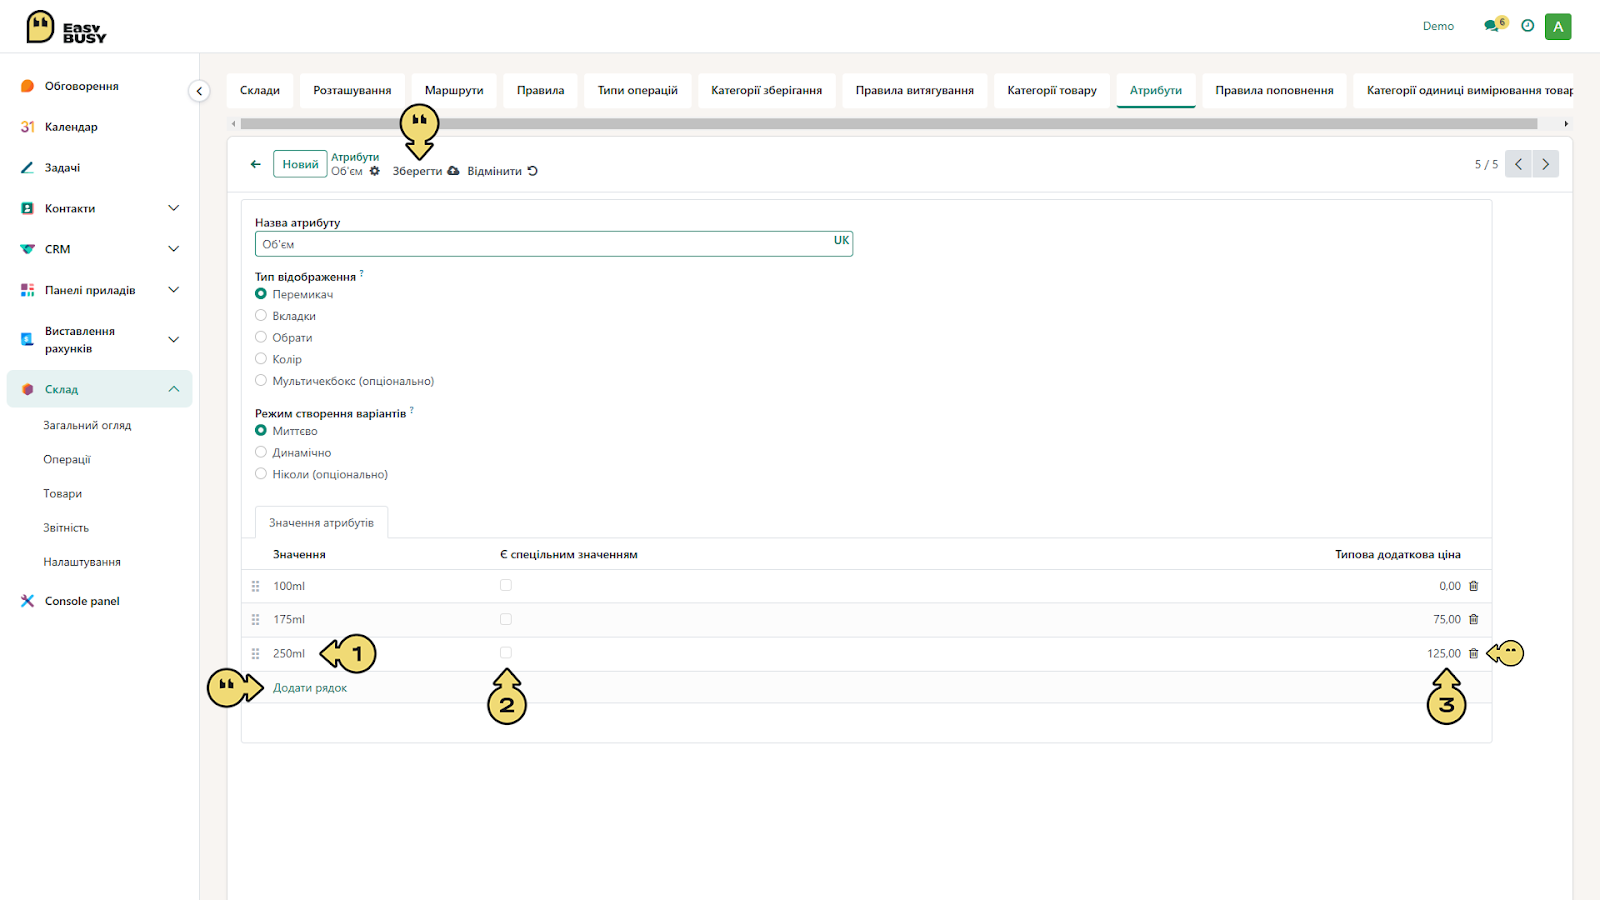
Task: Click Додати рядок to add a row
Action: (x=310, y=688)
